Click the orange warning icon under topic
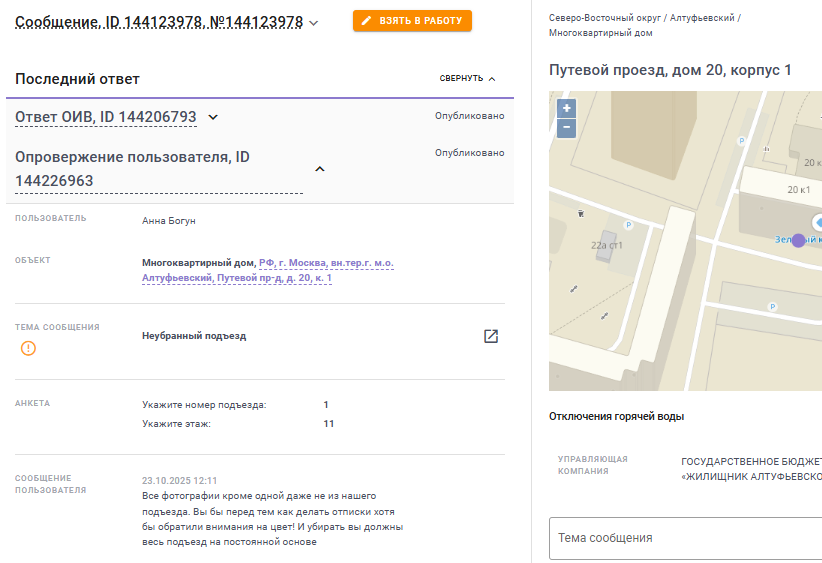The height and width of the screenshot is (563, 822). click(x=28, y=348)
